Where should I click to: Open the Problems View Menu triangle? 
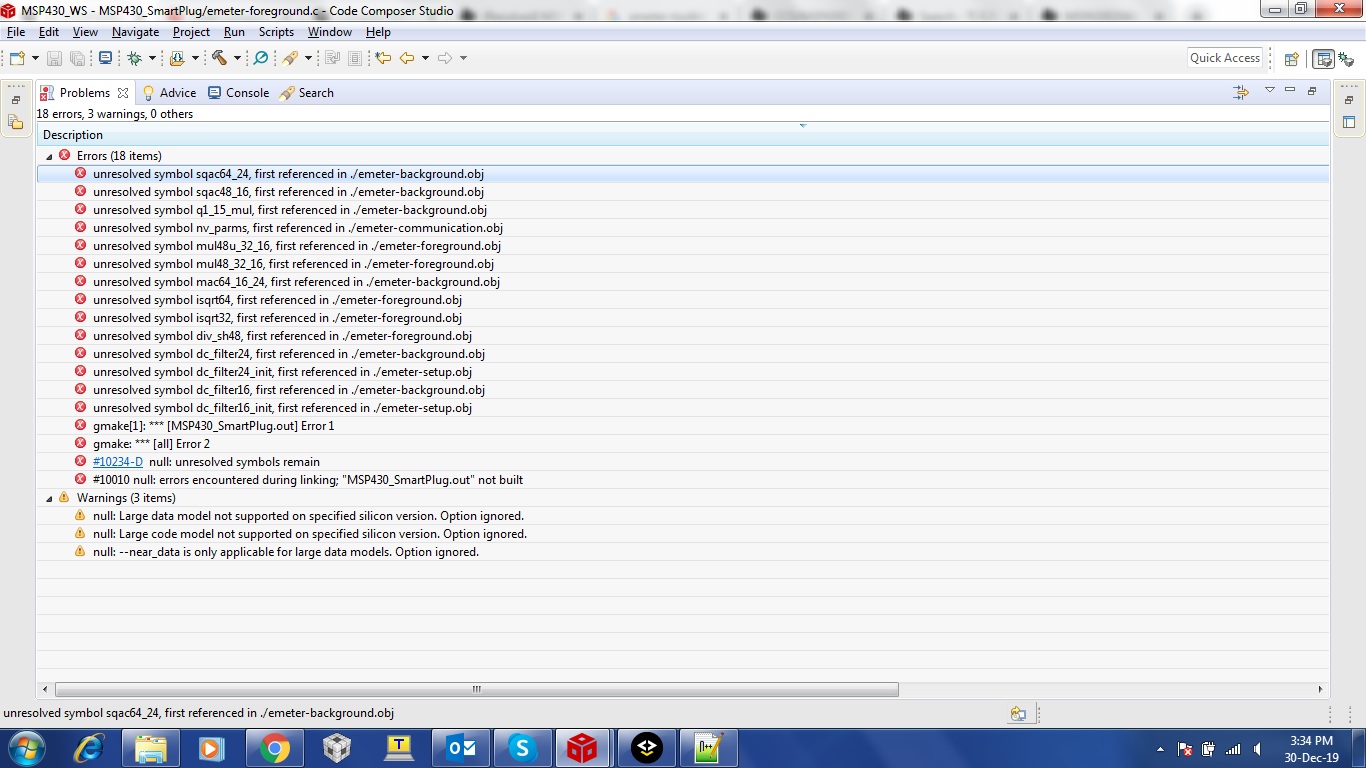(1270, 90)
